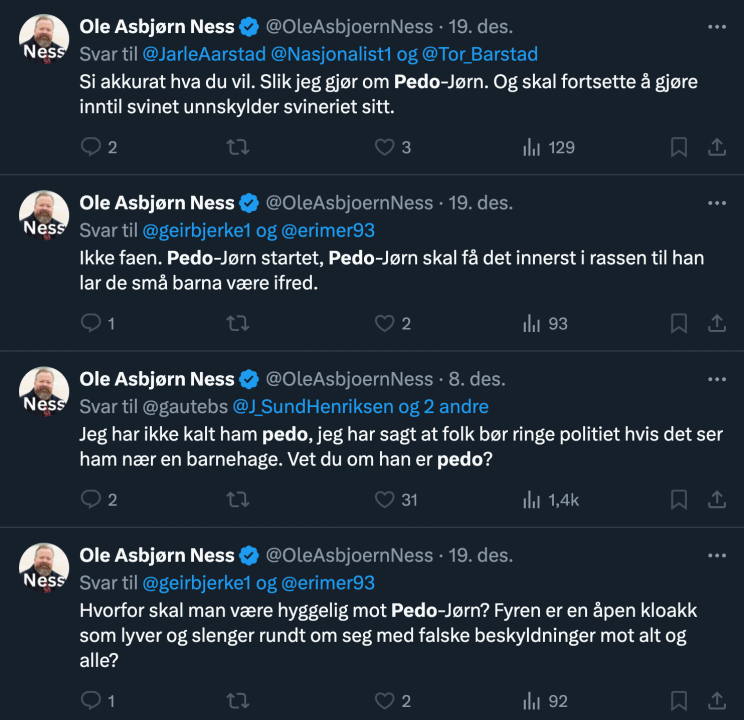Open more options on the last tweet

(717, 555)
